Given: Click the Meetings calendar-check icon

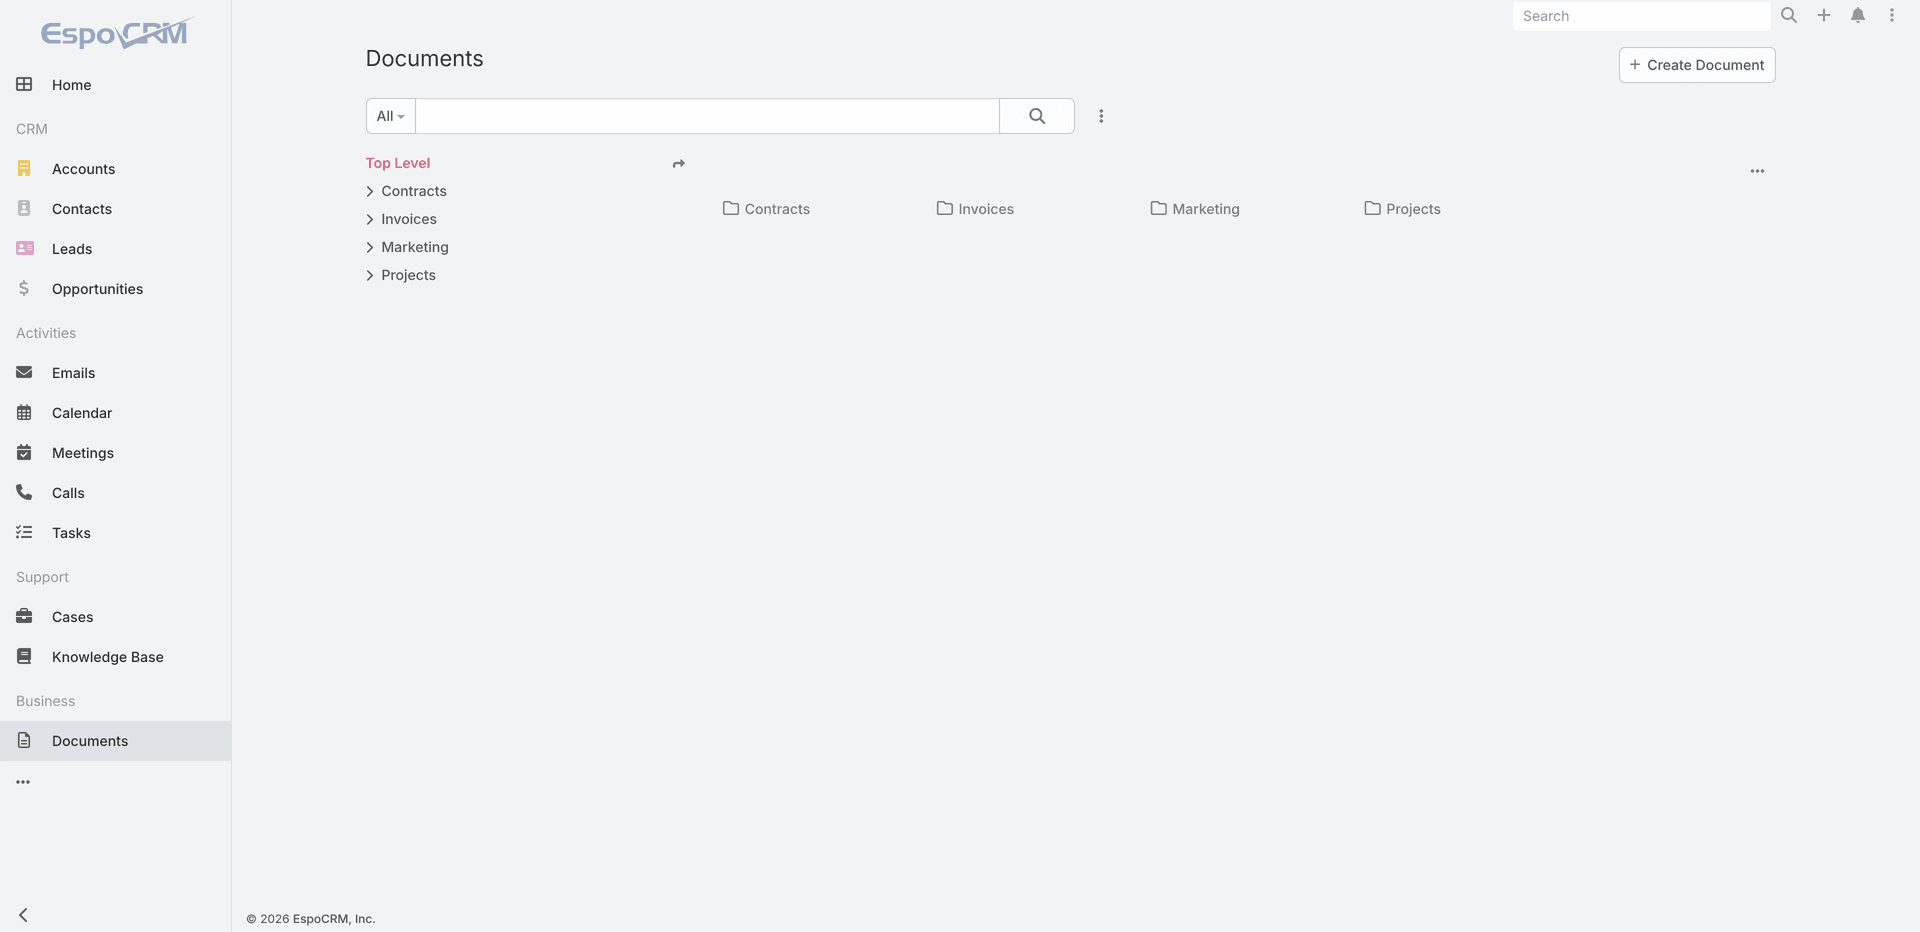Looking at the screenshot, I should coord(24,452).
